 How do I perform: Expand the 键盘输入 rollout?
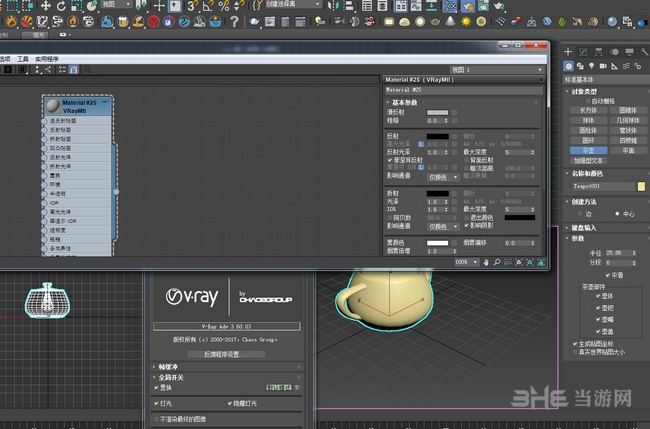coord(567,228)
